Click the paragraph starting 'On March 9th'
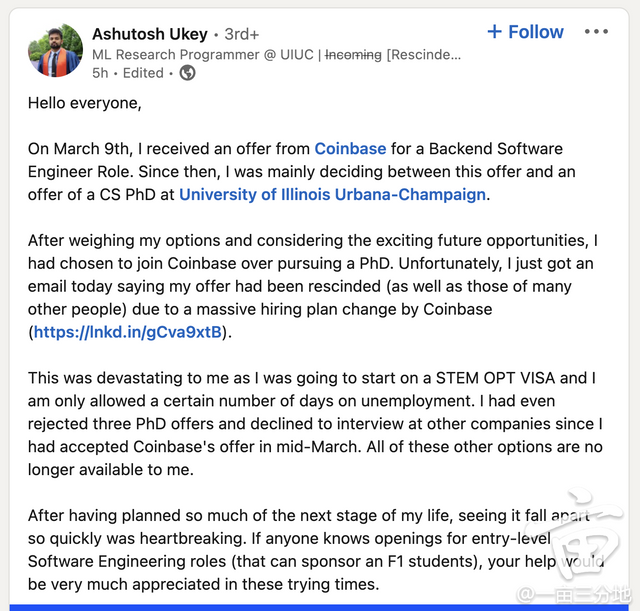640x611 pixels. tap(300, 172)
